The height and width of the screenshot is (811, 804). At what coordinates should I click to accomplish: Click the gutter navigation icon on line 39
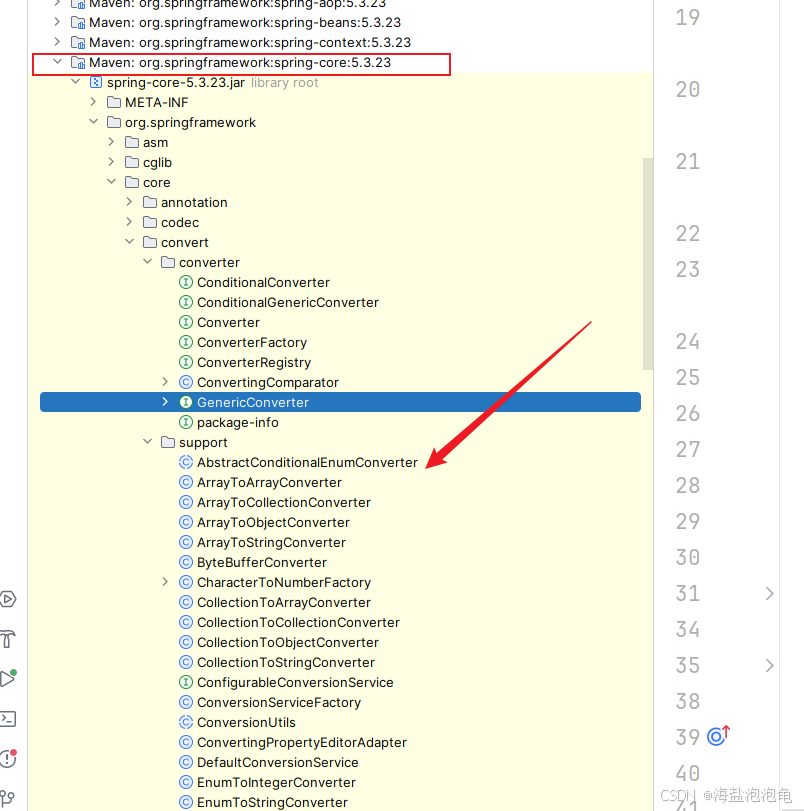(x=717, y=736)
